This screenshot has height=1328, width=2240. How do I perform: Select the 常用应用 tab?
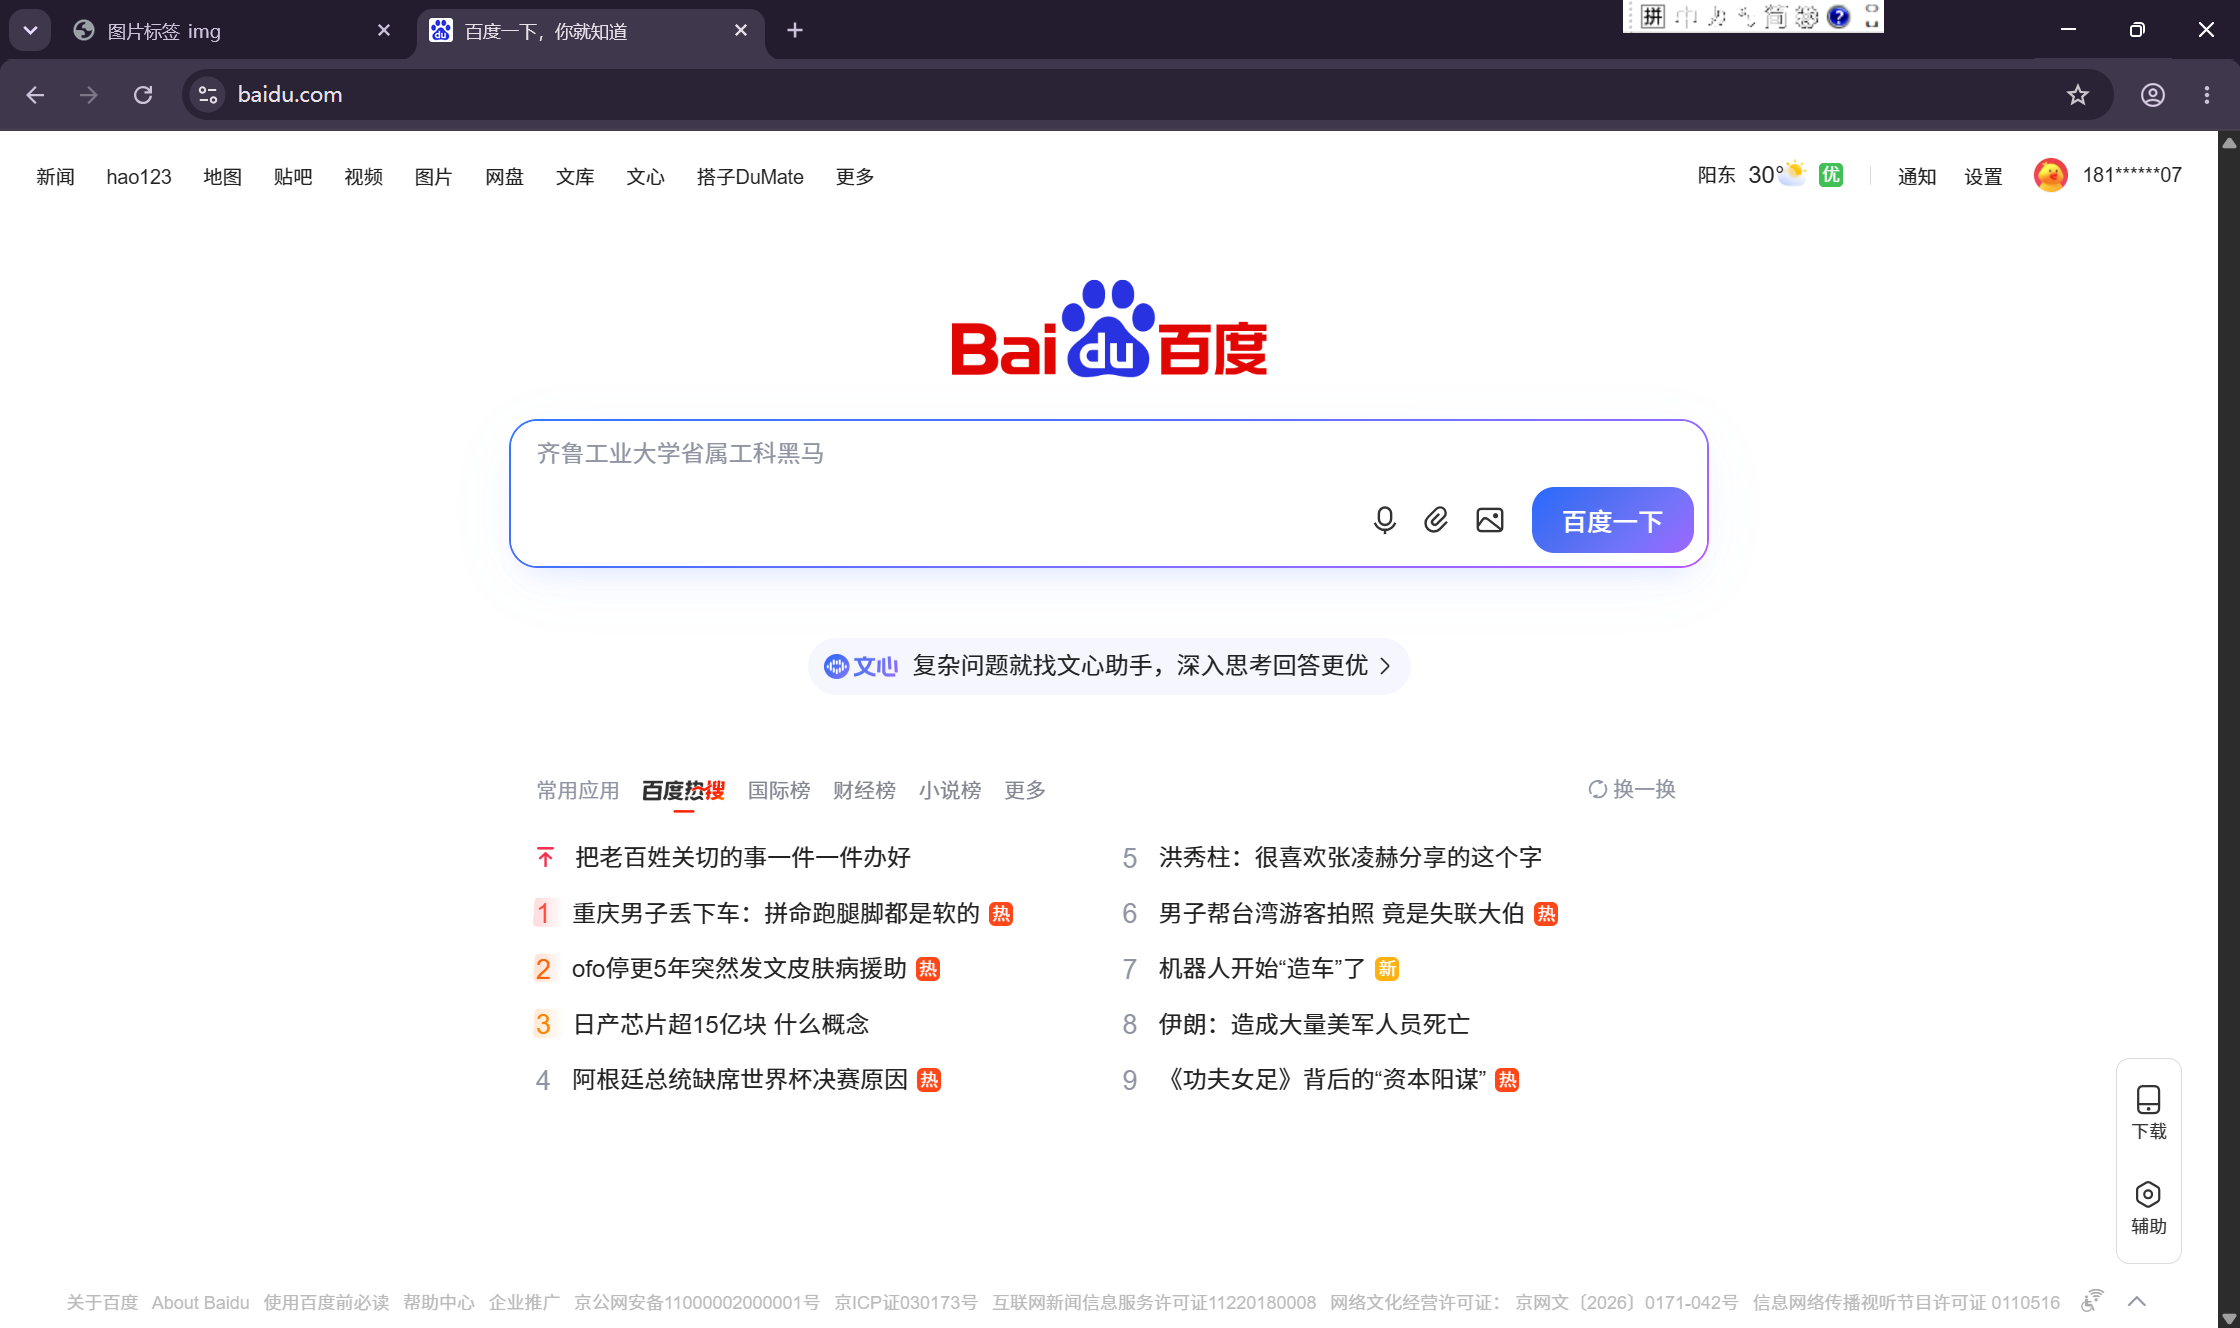point(578,791)
